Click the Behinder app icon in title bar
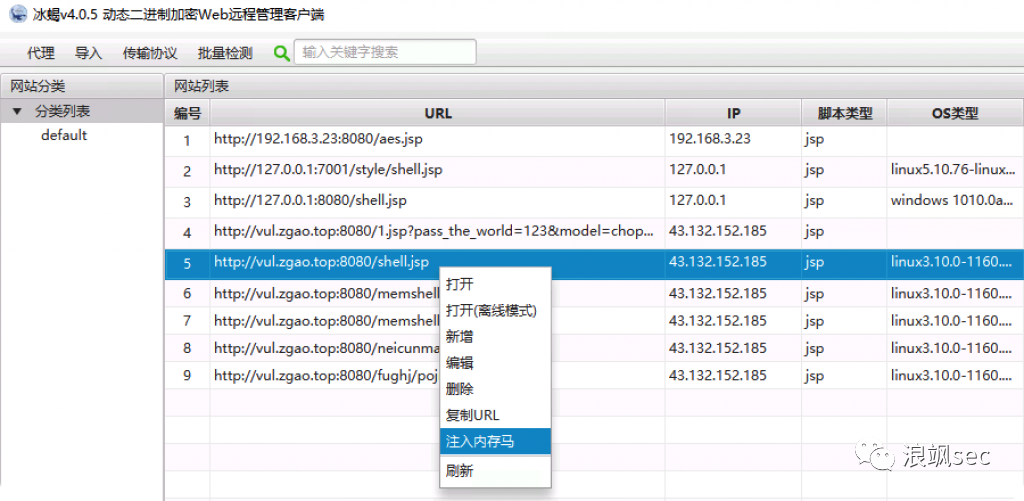 pyautogui.click(x=18, y=13)
